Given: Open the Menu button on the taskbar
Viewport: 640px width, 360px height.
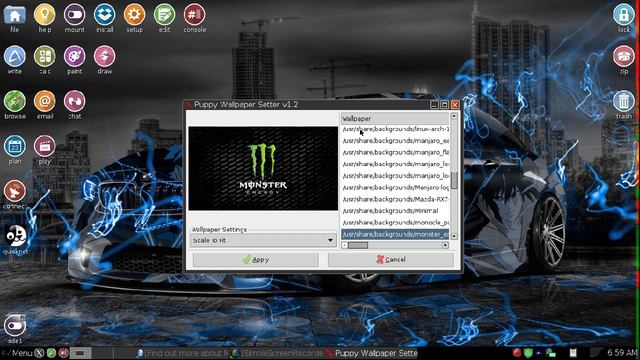Looking at the screenshot, I should pyautogui.click(x=21, y=353).
